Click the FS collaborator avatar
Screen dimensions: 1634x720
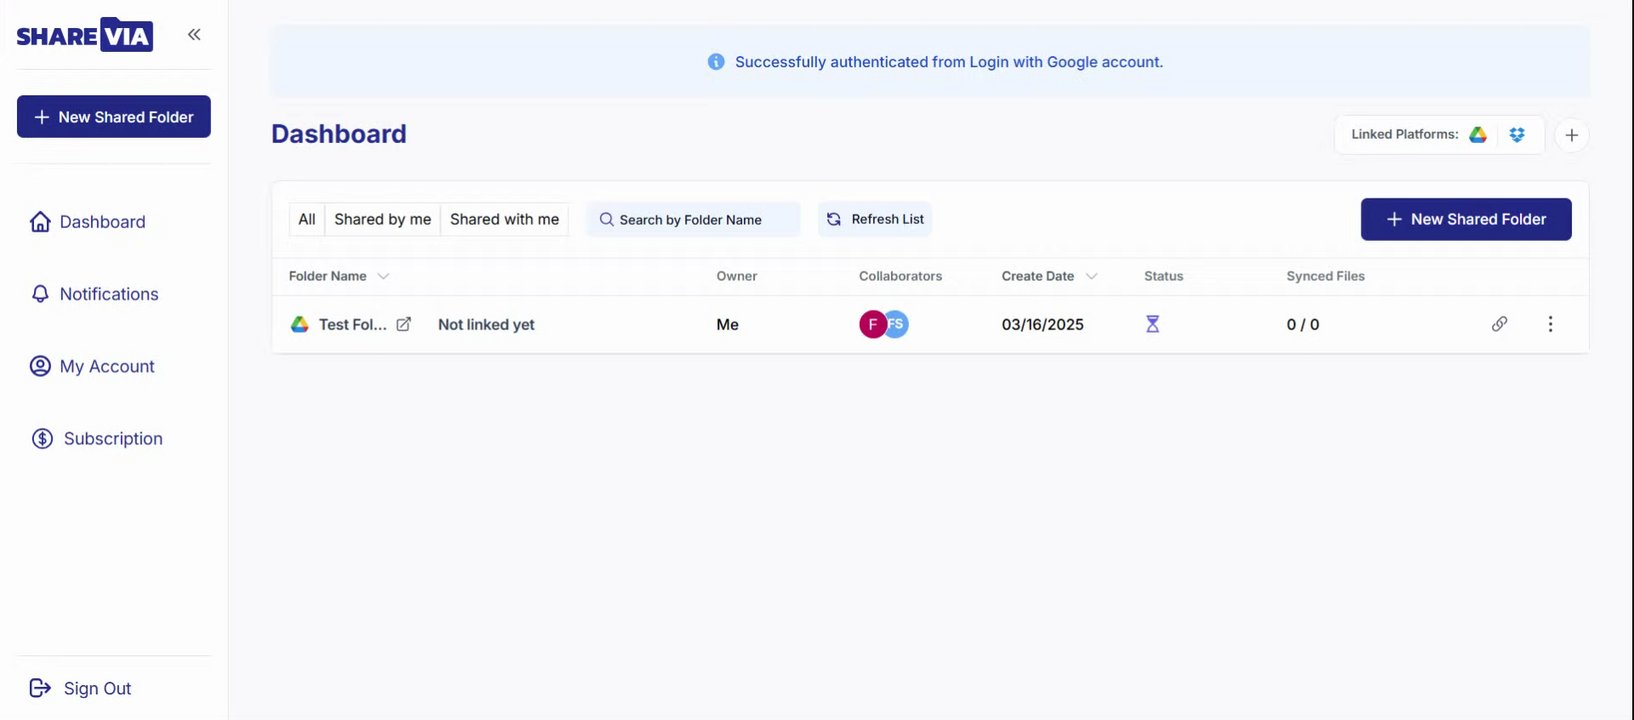click(x=898, y=324)
